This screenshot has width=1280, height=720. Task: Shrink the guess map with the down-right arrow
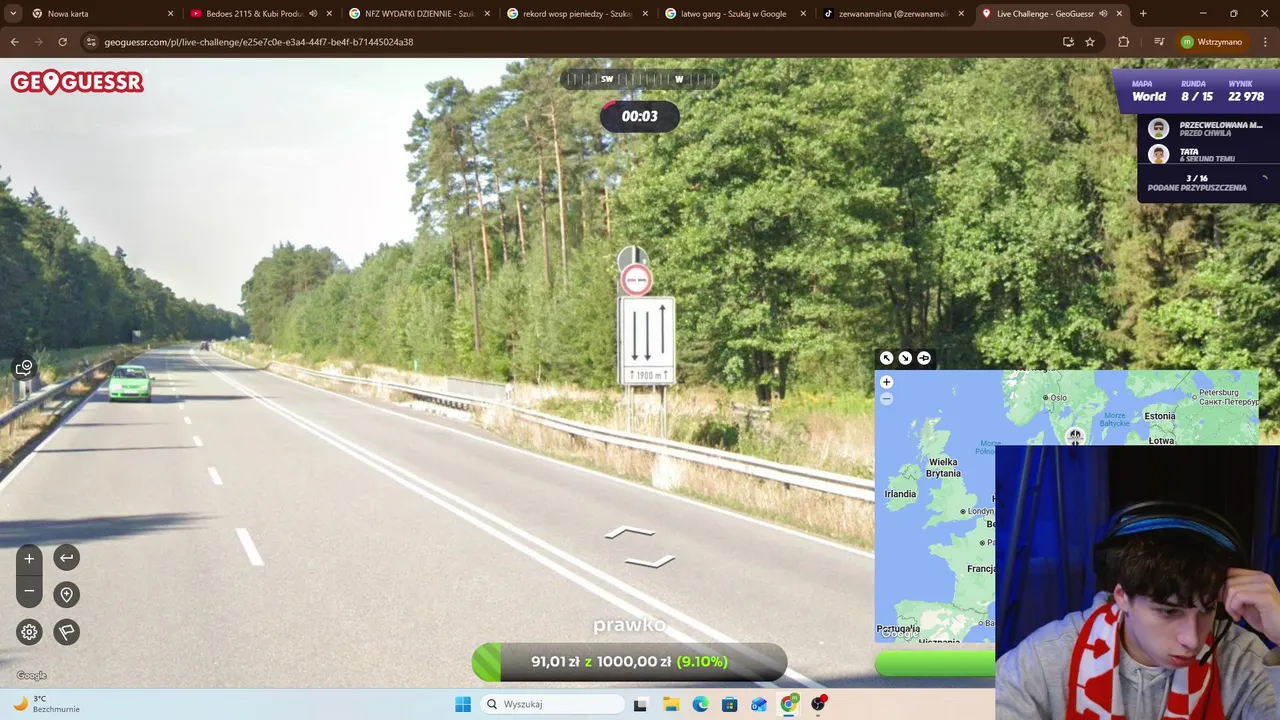coord(905,358)
